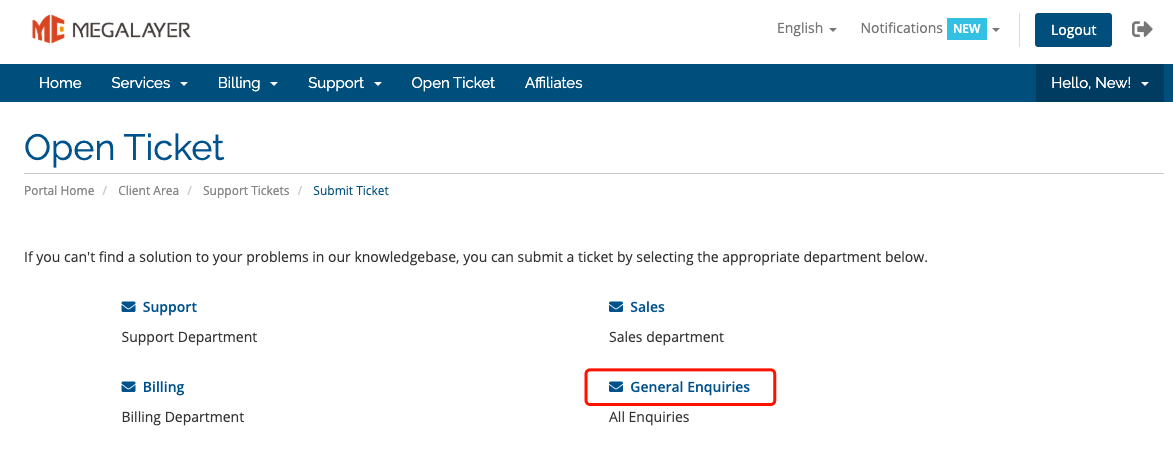This screenshot has width=1173, height=457.
Task: Select the Billing department link
Action: pos(163,387)
